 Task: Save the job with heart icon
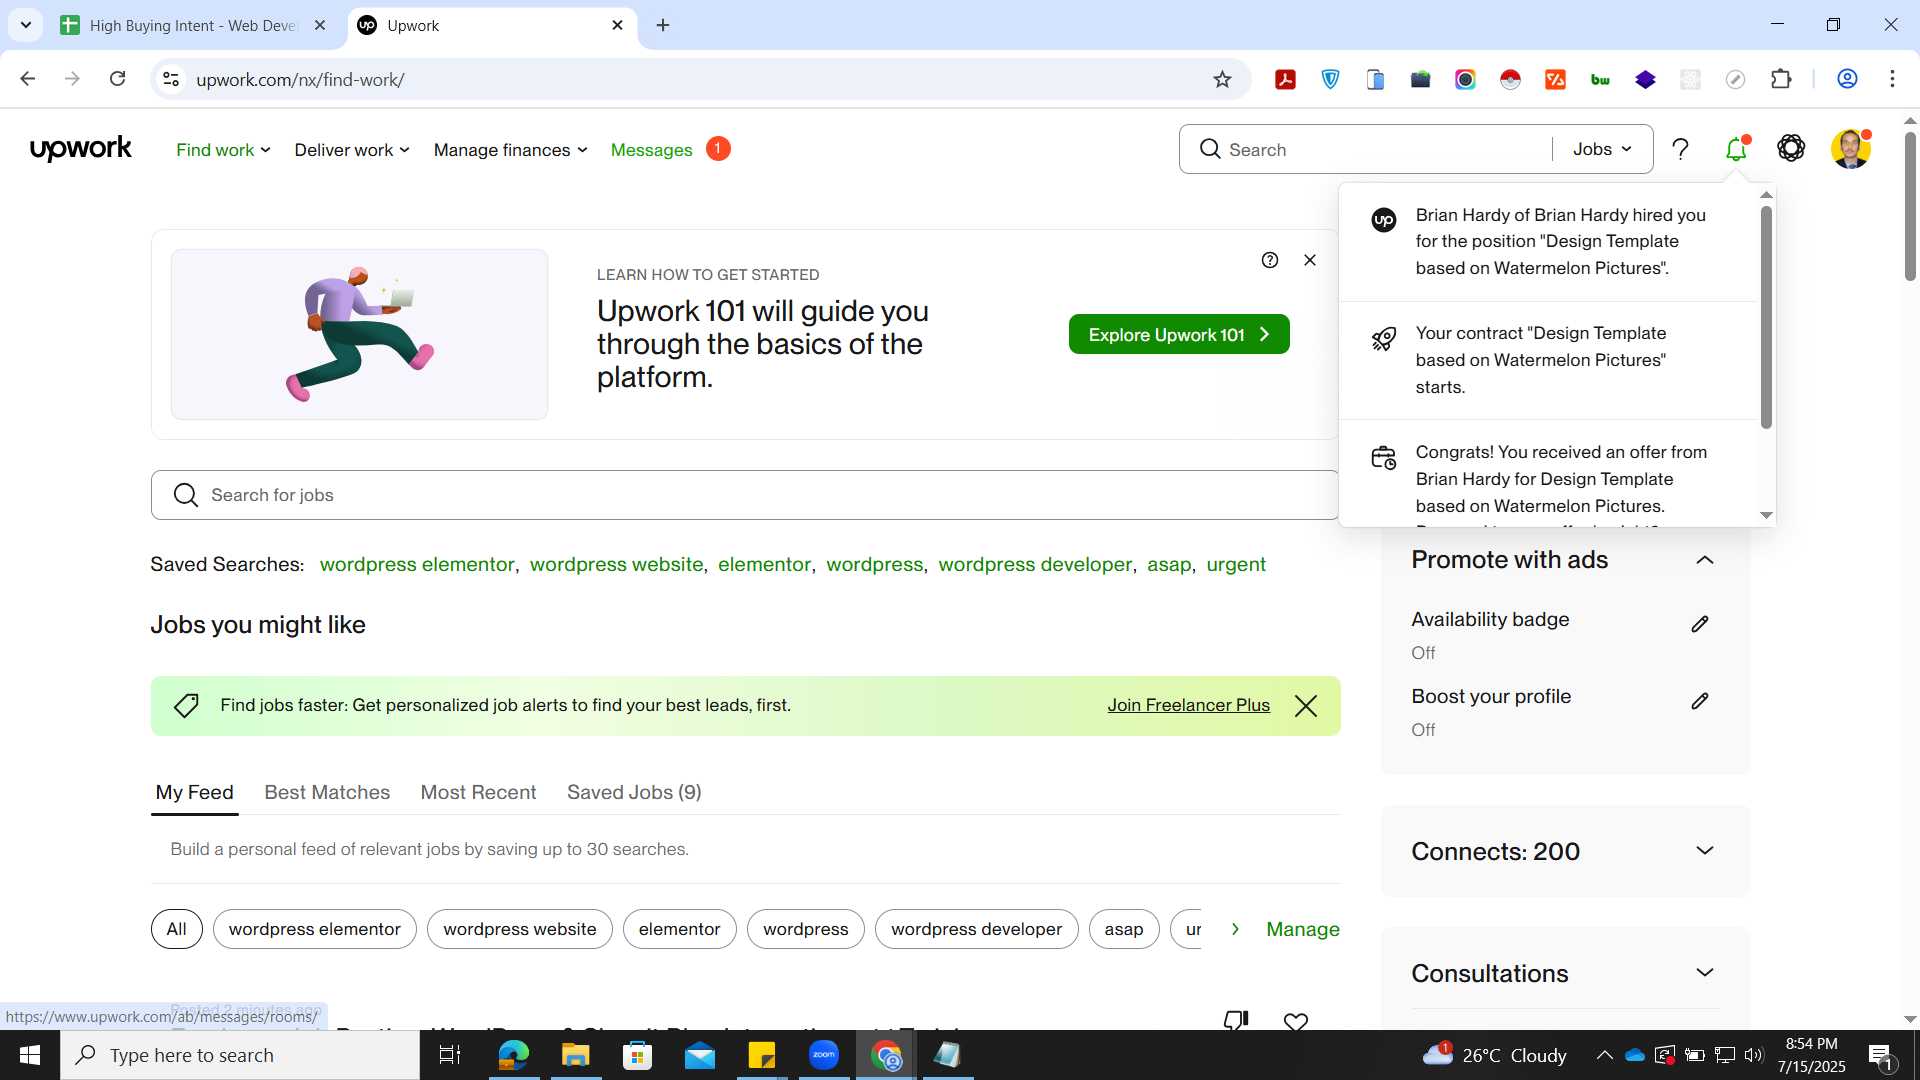(1296, 1021)
